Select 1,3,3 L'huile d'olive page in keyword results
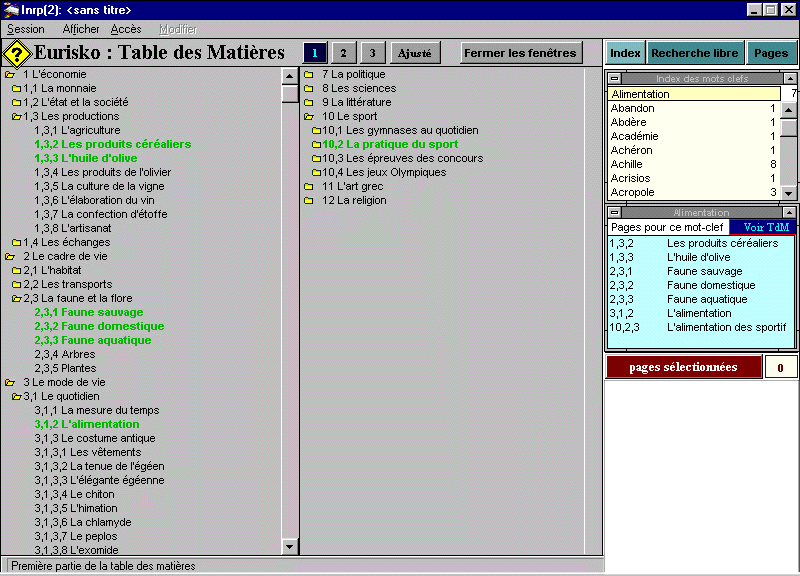The height and width of the screenshot is (576, 800). (698, 258)
